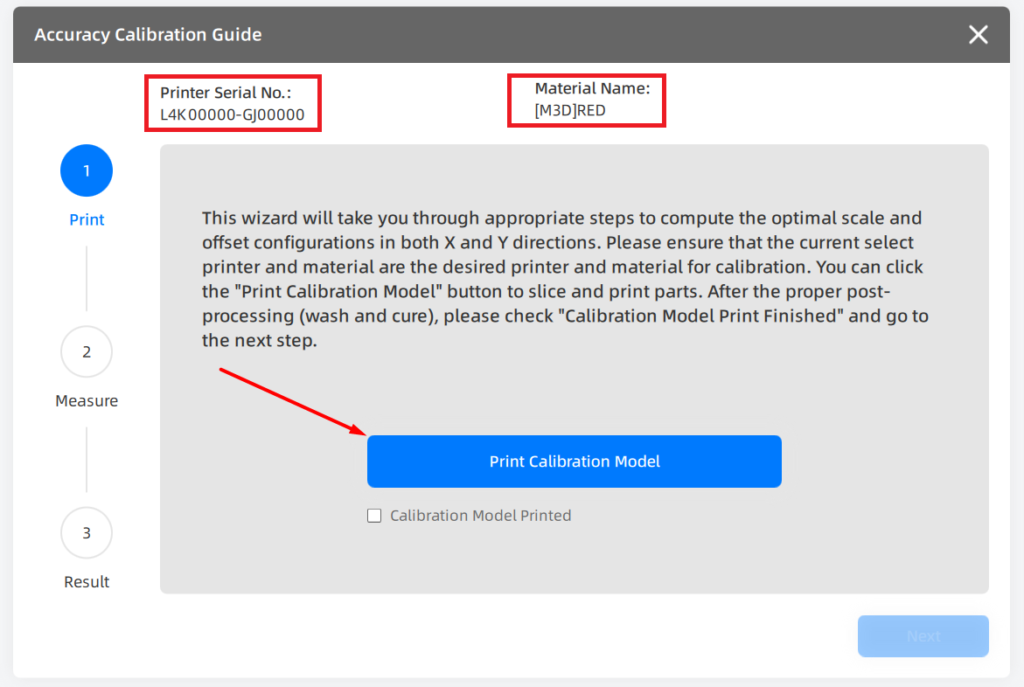Select the [M3D]RED material value

point(570,110)
